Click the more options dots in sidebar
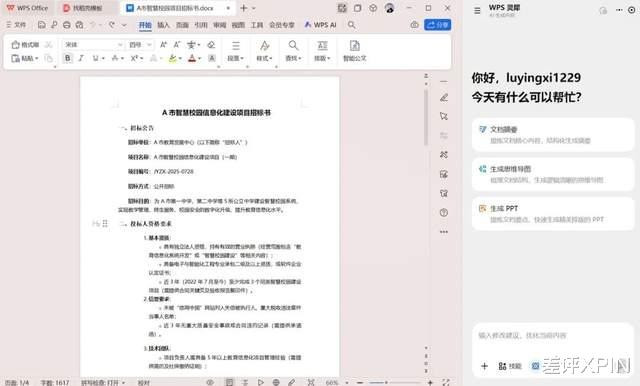Screen dimensions: 640x386 444,232
